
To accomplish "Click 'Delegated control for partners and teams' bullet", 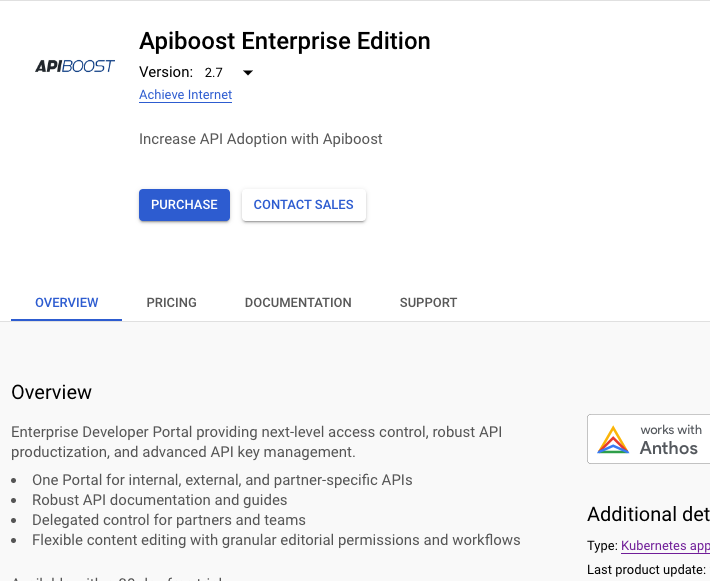I will [168, 520].
